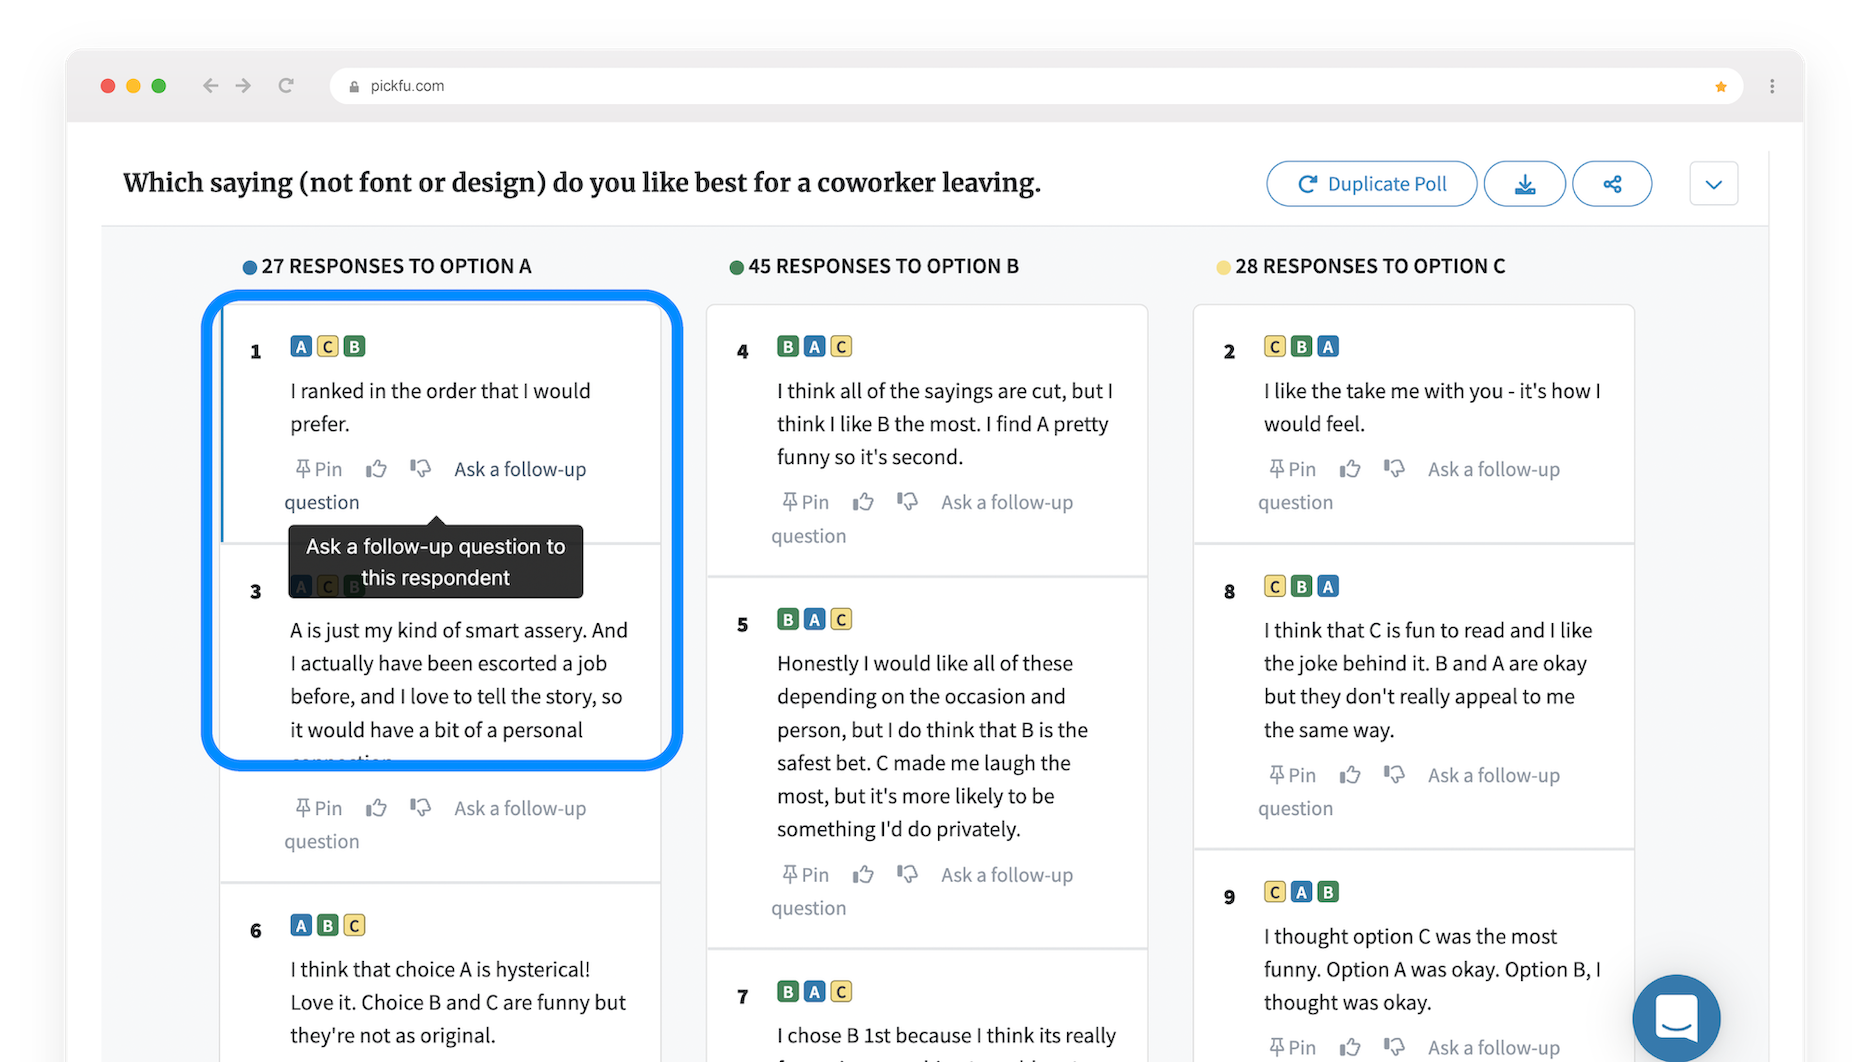Click the share poll icon button
Image resolution: width=1872 pixels, height=1062 pixels.
point(1612,184)
